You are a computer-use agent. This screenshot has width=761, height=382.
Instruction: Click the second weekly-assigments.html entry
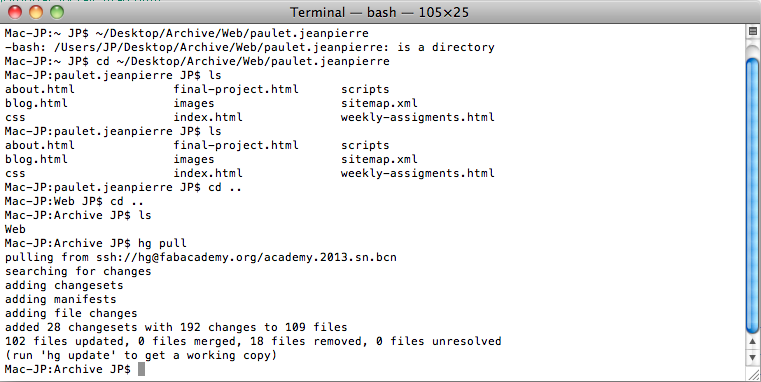pyautogui.click(x=417, y=174)
